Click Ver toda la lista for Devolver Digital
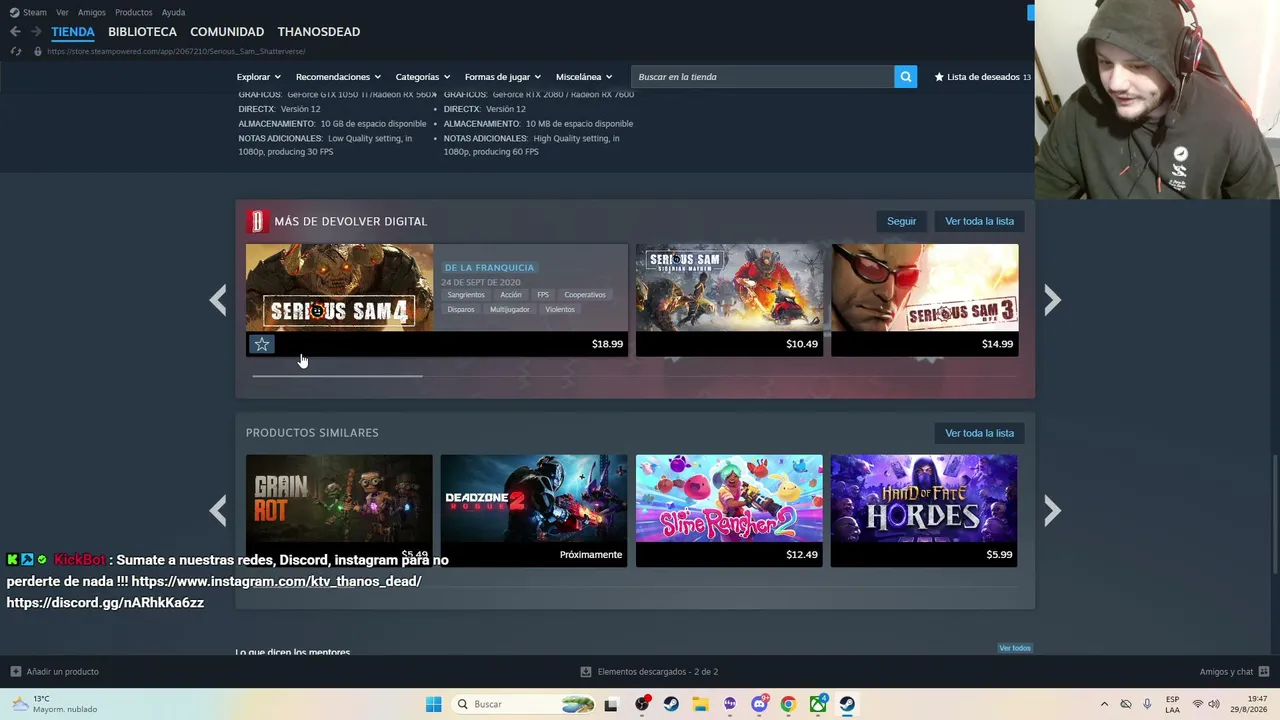The height and width of the screenshot is (720, 1280). click(979, 221)
